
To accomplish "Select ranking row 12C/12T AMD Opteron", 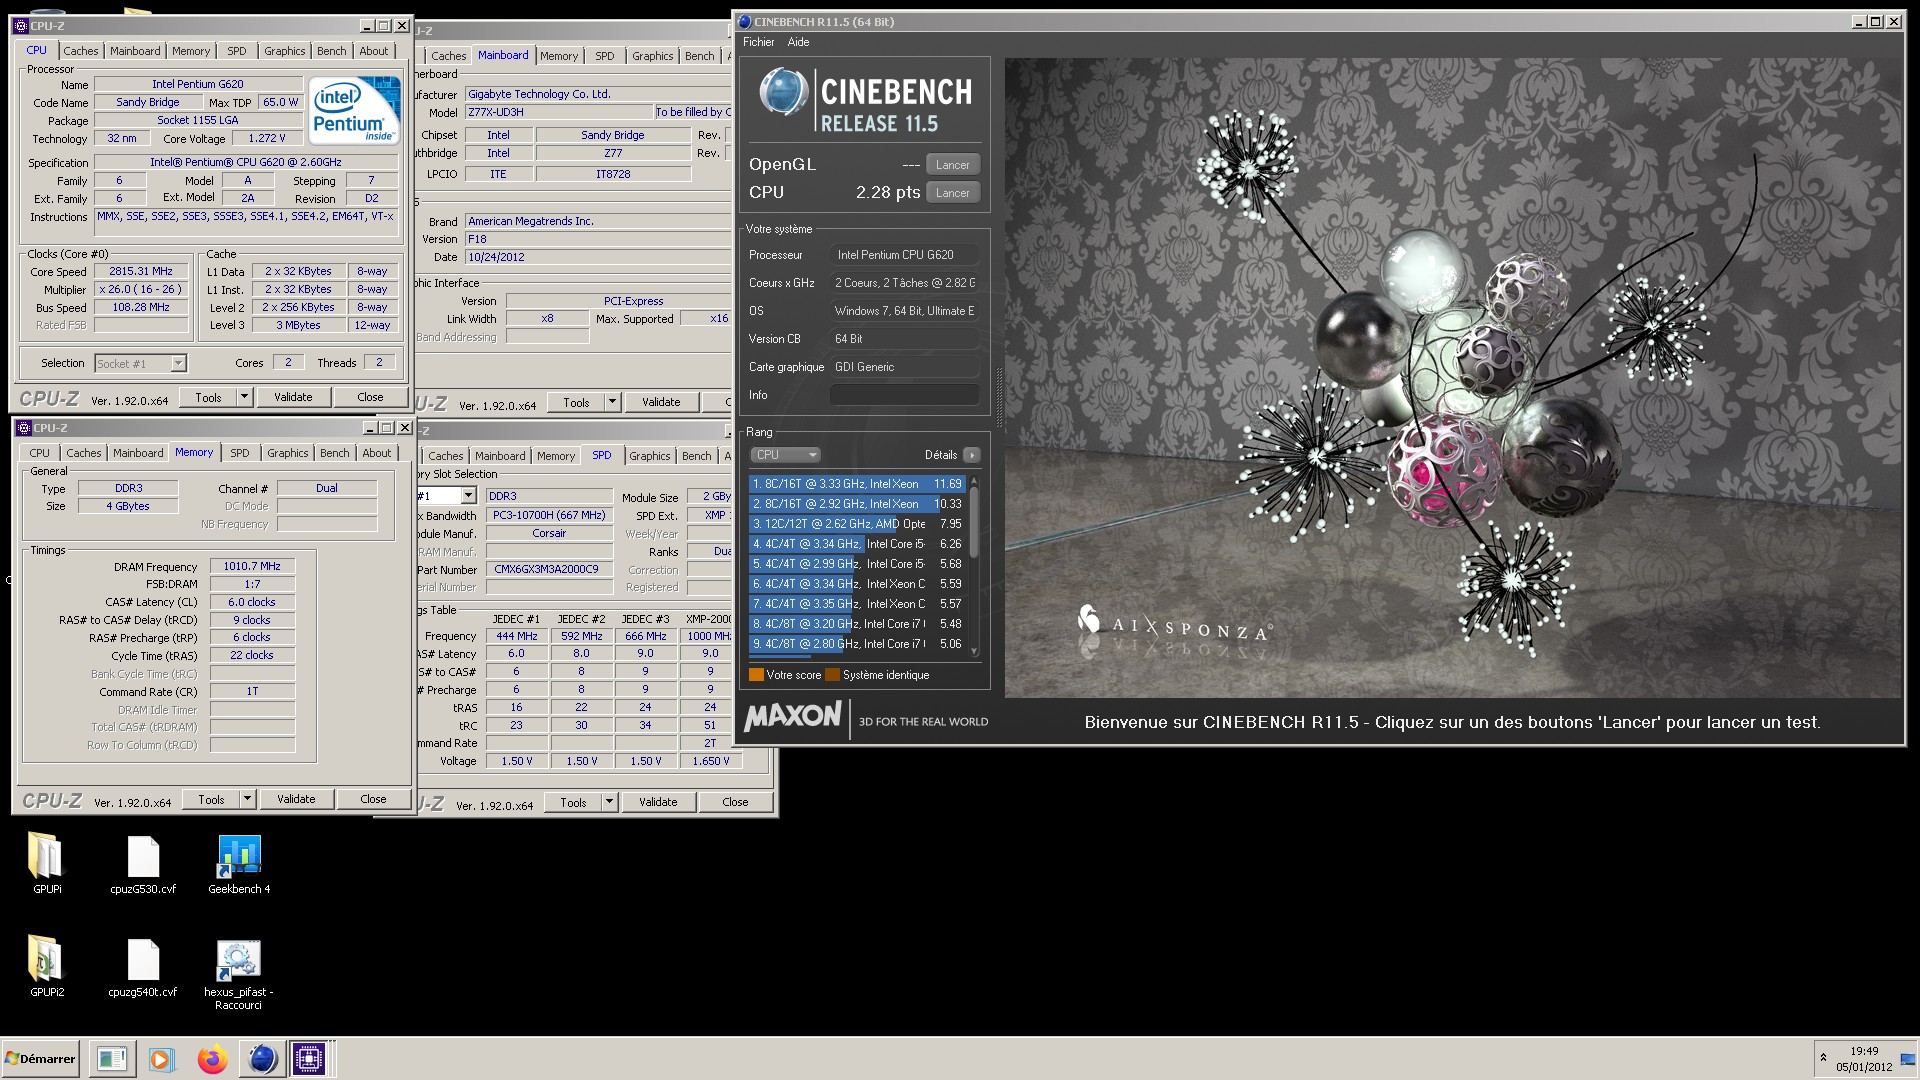I will click(x=857, y=524).
